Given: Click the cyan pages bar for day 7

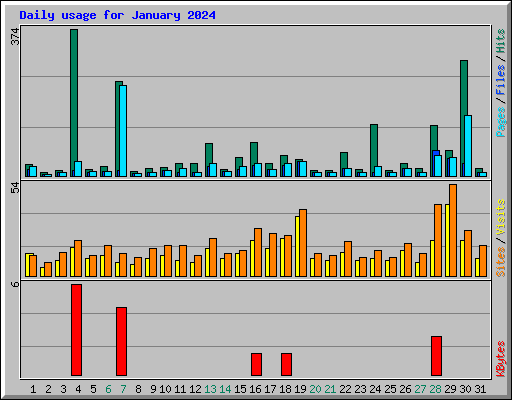Looking at the screenshot, I should click(x=123, y=131).
